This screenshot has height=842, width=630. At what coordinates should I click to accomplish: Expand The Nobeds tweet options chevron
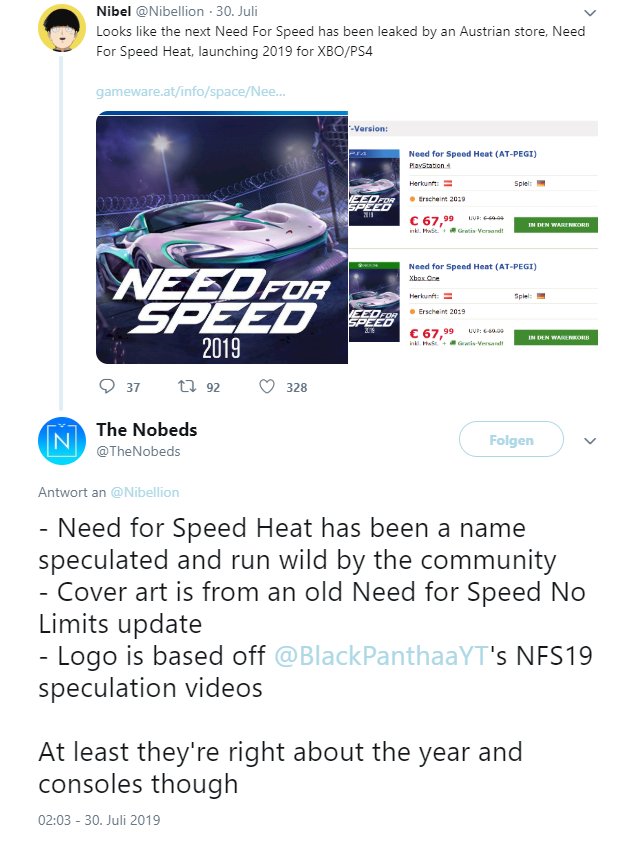(x=590, y=441)
